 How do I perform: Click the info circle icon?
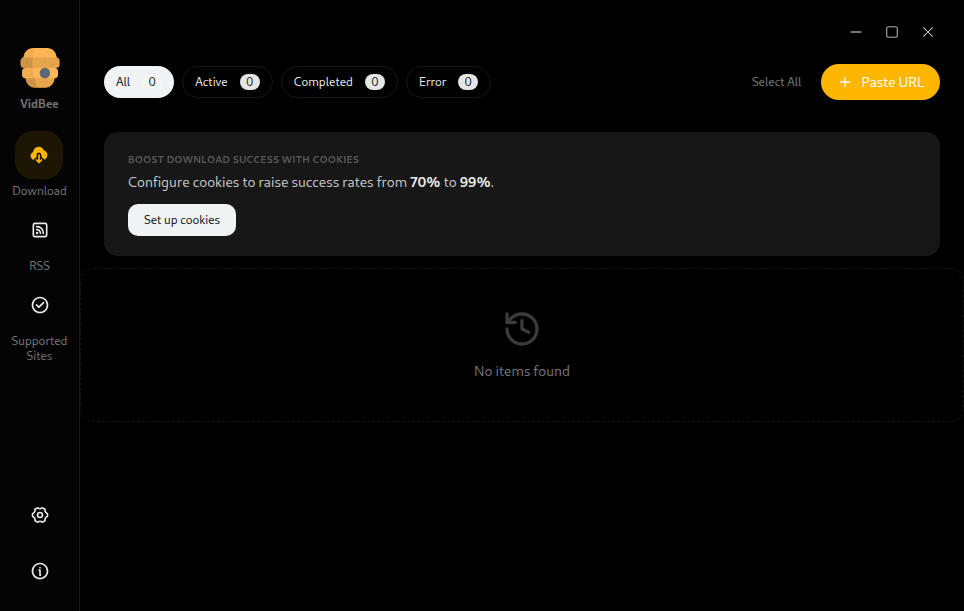[40, 571]
